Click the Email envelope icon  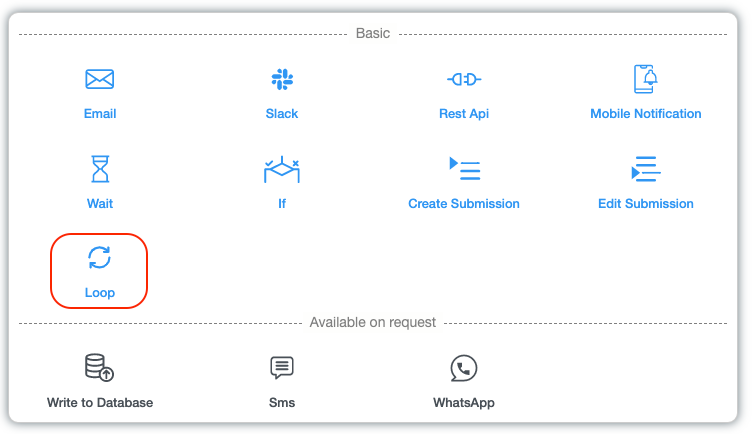point(100,80)
